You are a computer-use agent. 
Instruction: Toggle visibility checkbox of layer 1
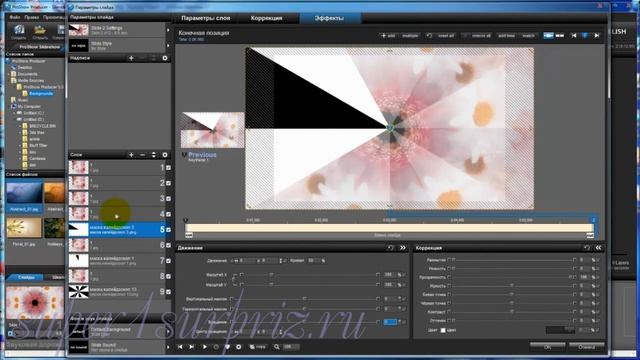168,168
